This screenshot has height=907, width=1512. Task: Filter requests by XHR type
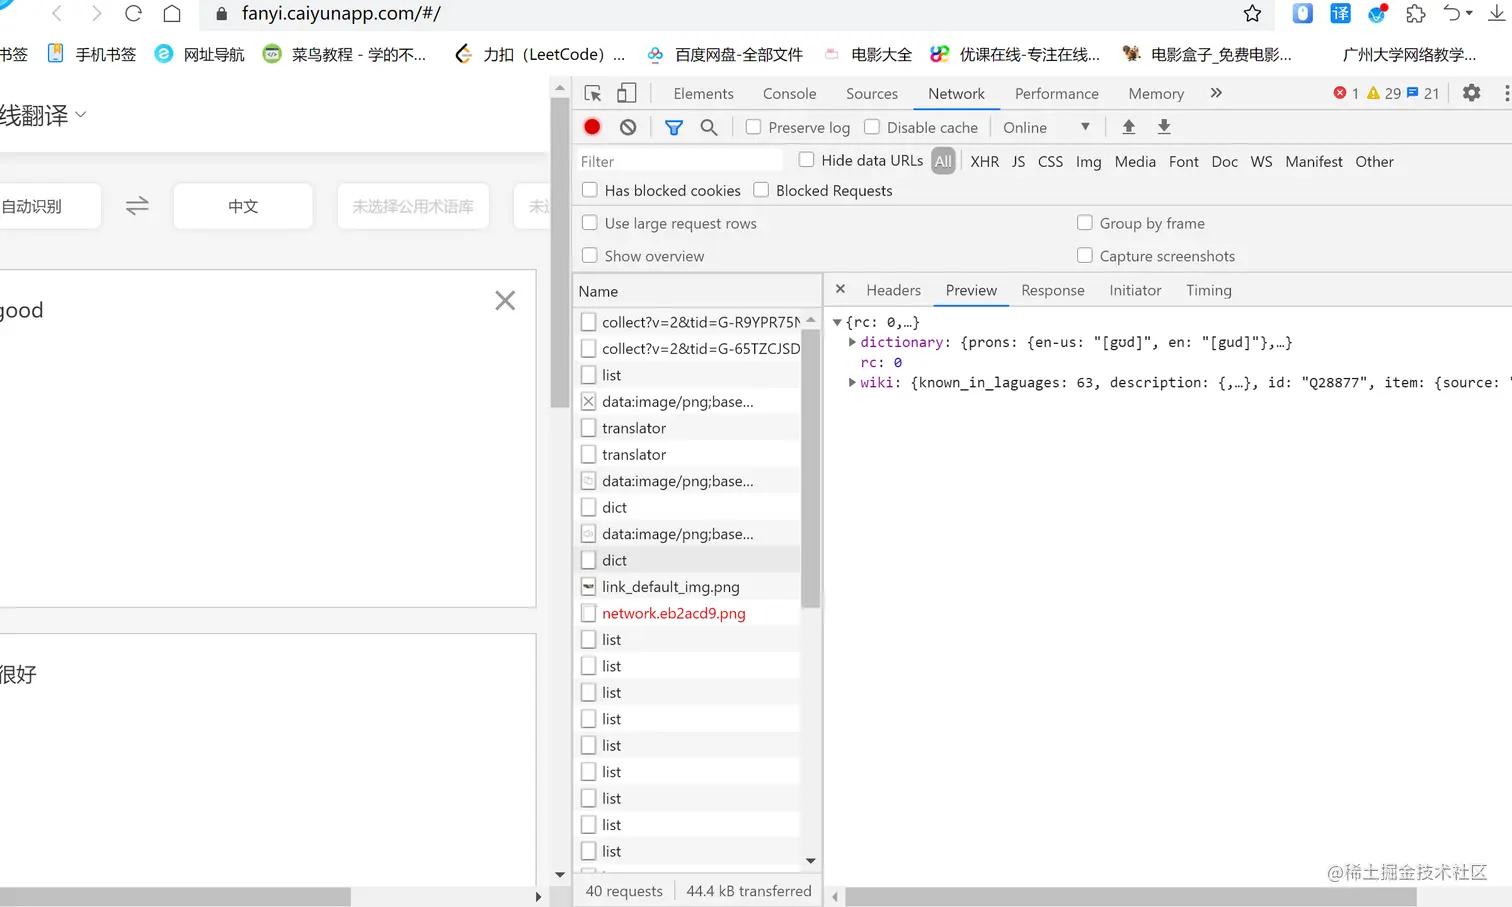[x=984, y=161]
